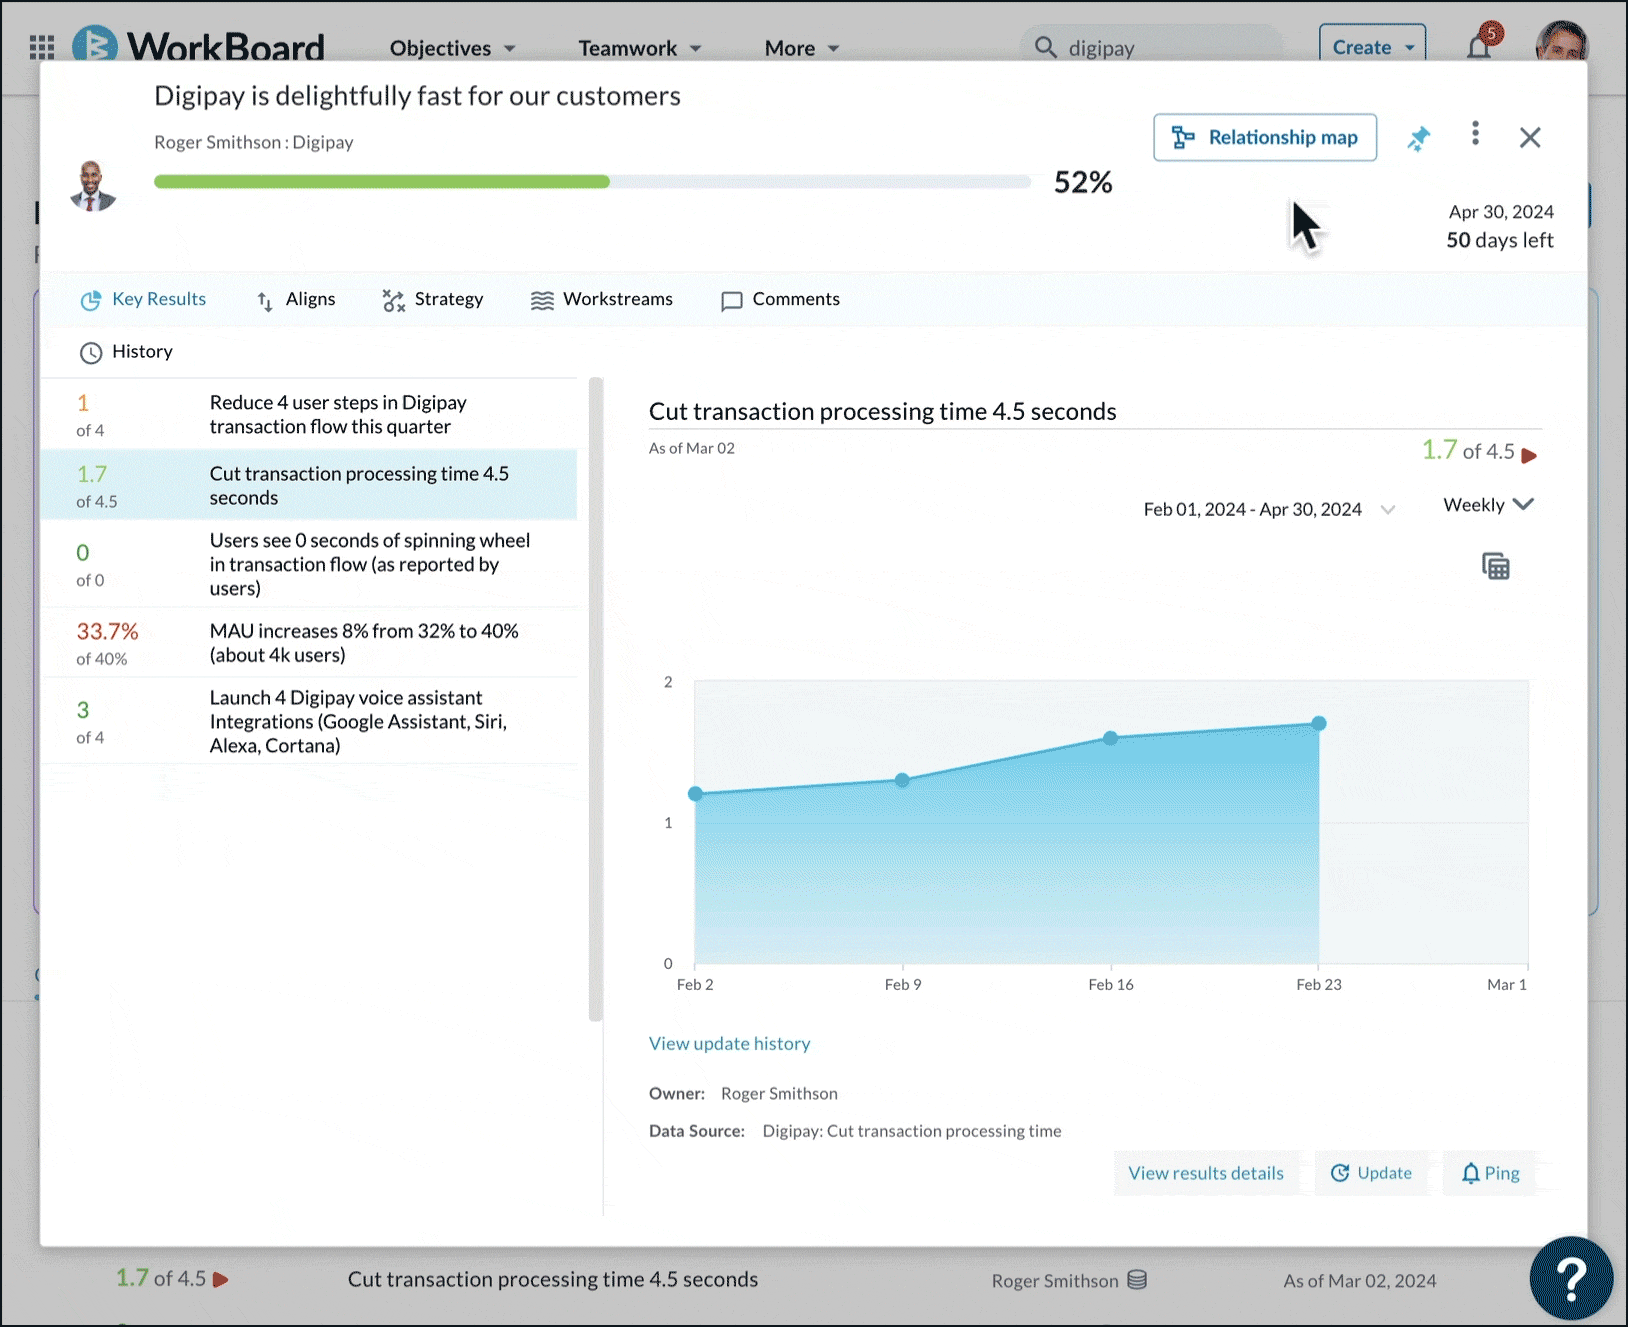Screen dimensions: 1628x1327
Task: Open the app grid launcher icon
Action: [x=42, y=47]
